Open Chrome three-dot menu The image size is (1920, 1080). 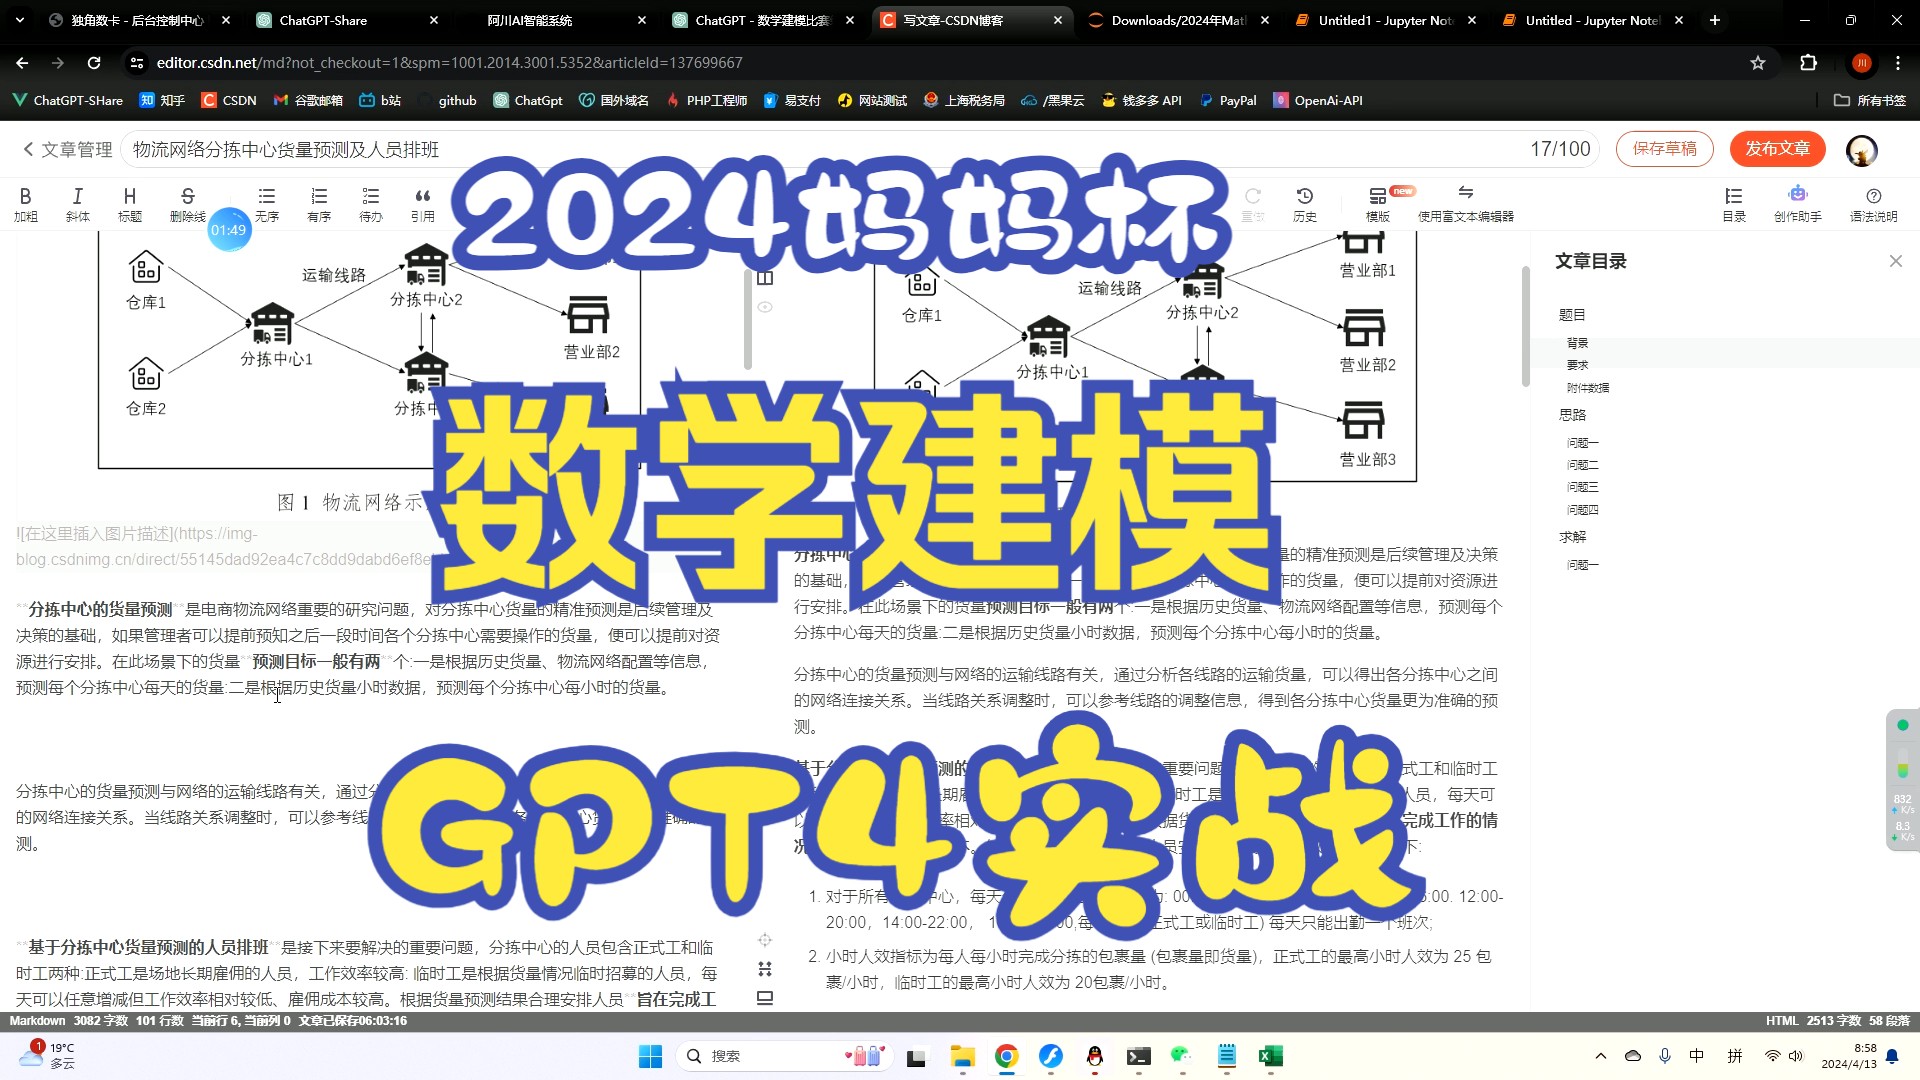click(1898, 63)
